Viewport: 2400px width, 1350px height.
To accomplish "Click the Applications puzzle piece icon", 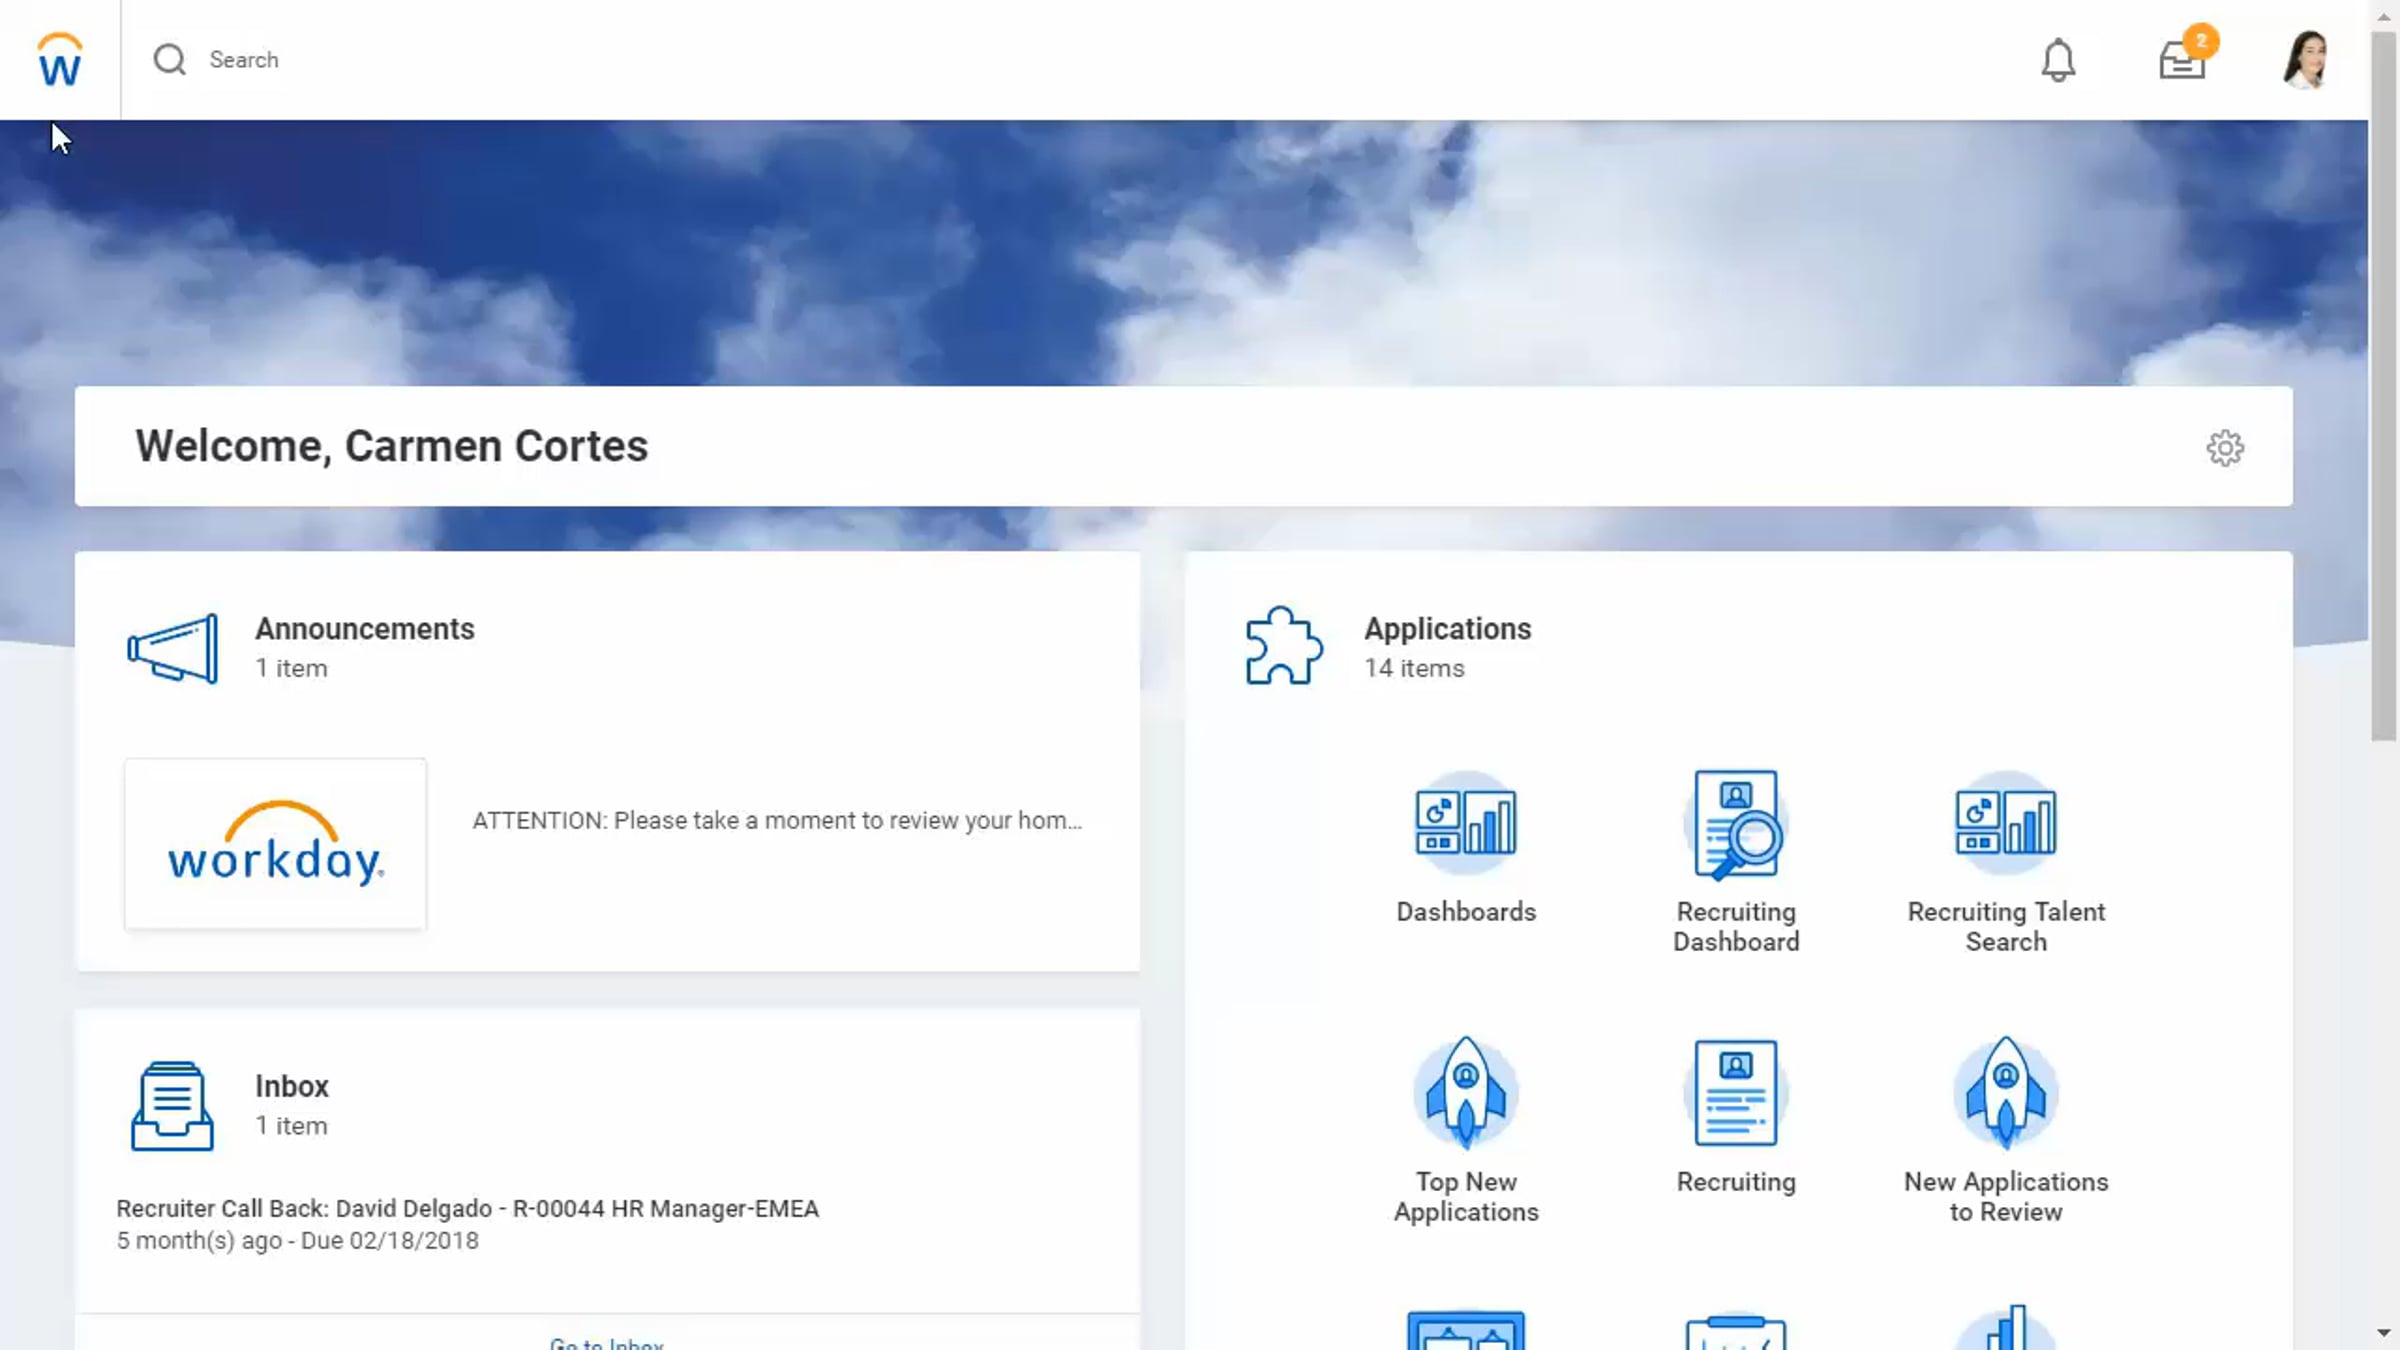I will pos(1283,646).
